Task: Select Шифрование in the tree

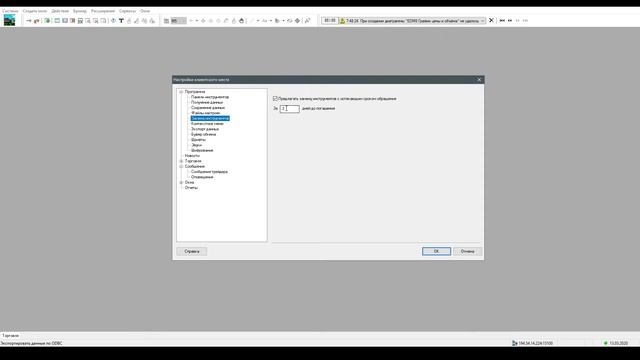Action: (202, 150)
